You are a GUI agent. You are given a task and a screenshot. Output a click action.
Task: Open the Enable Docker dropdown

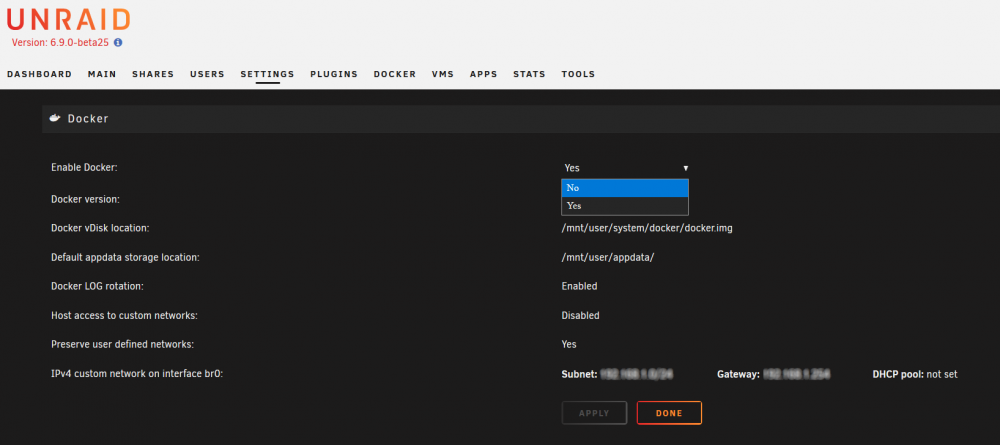626,168
